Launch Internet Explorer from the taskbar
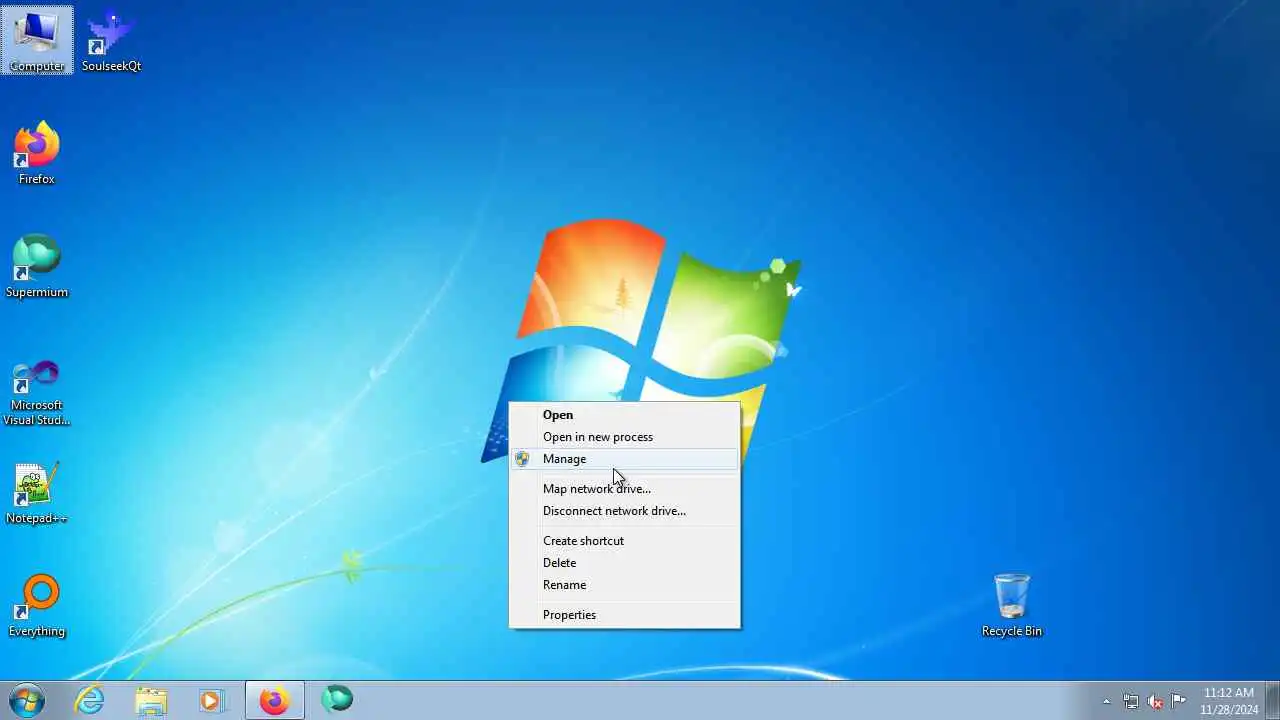This screenshot has width=1280, height=720. (90, 700)
